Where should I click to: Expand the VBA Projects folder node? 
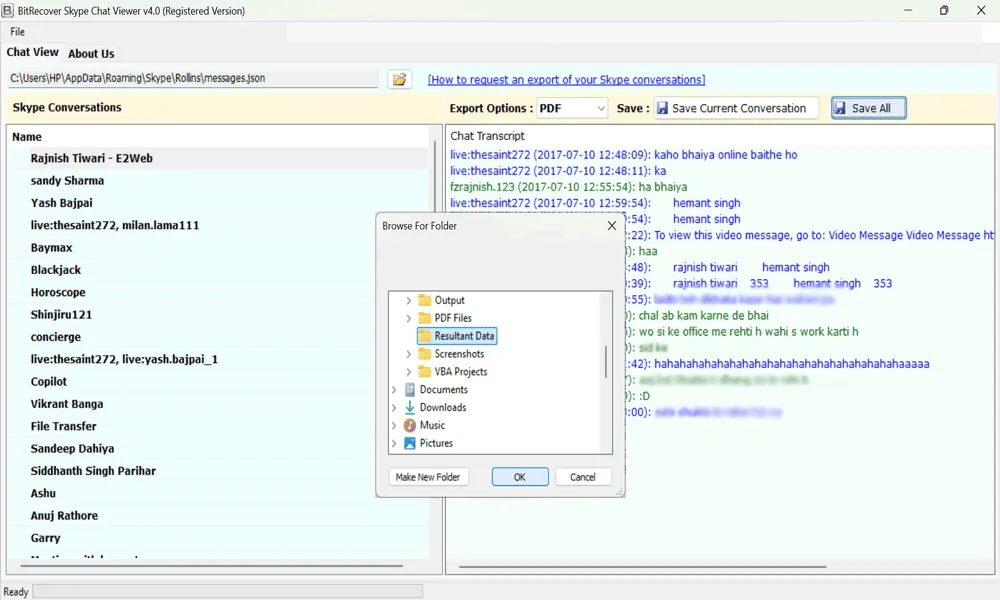[x=408, y=372]
